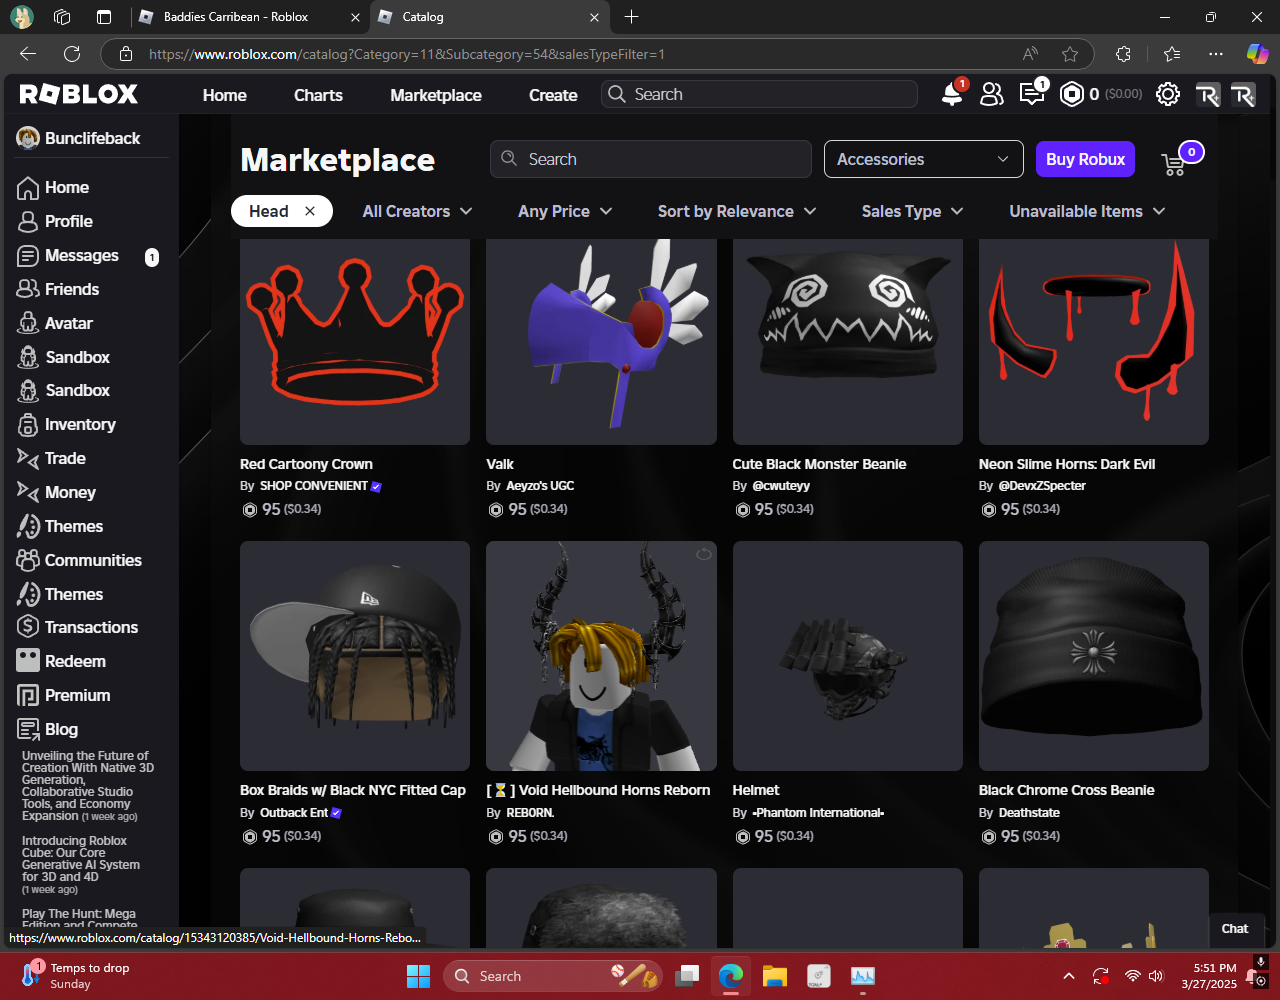This screenshot has width=1280, height=1000.
Task: Open Microsoft Edge taskbar icon
Action: [x=731, y=976]
